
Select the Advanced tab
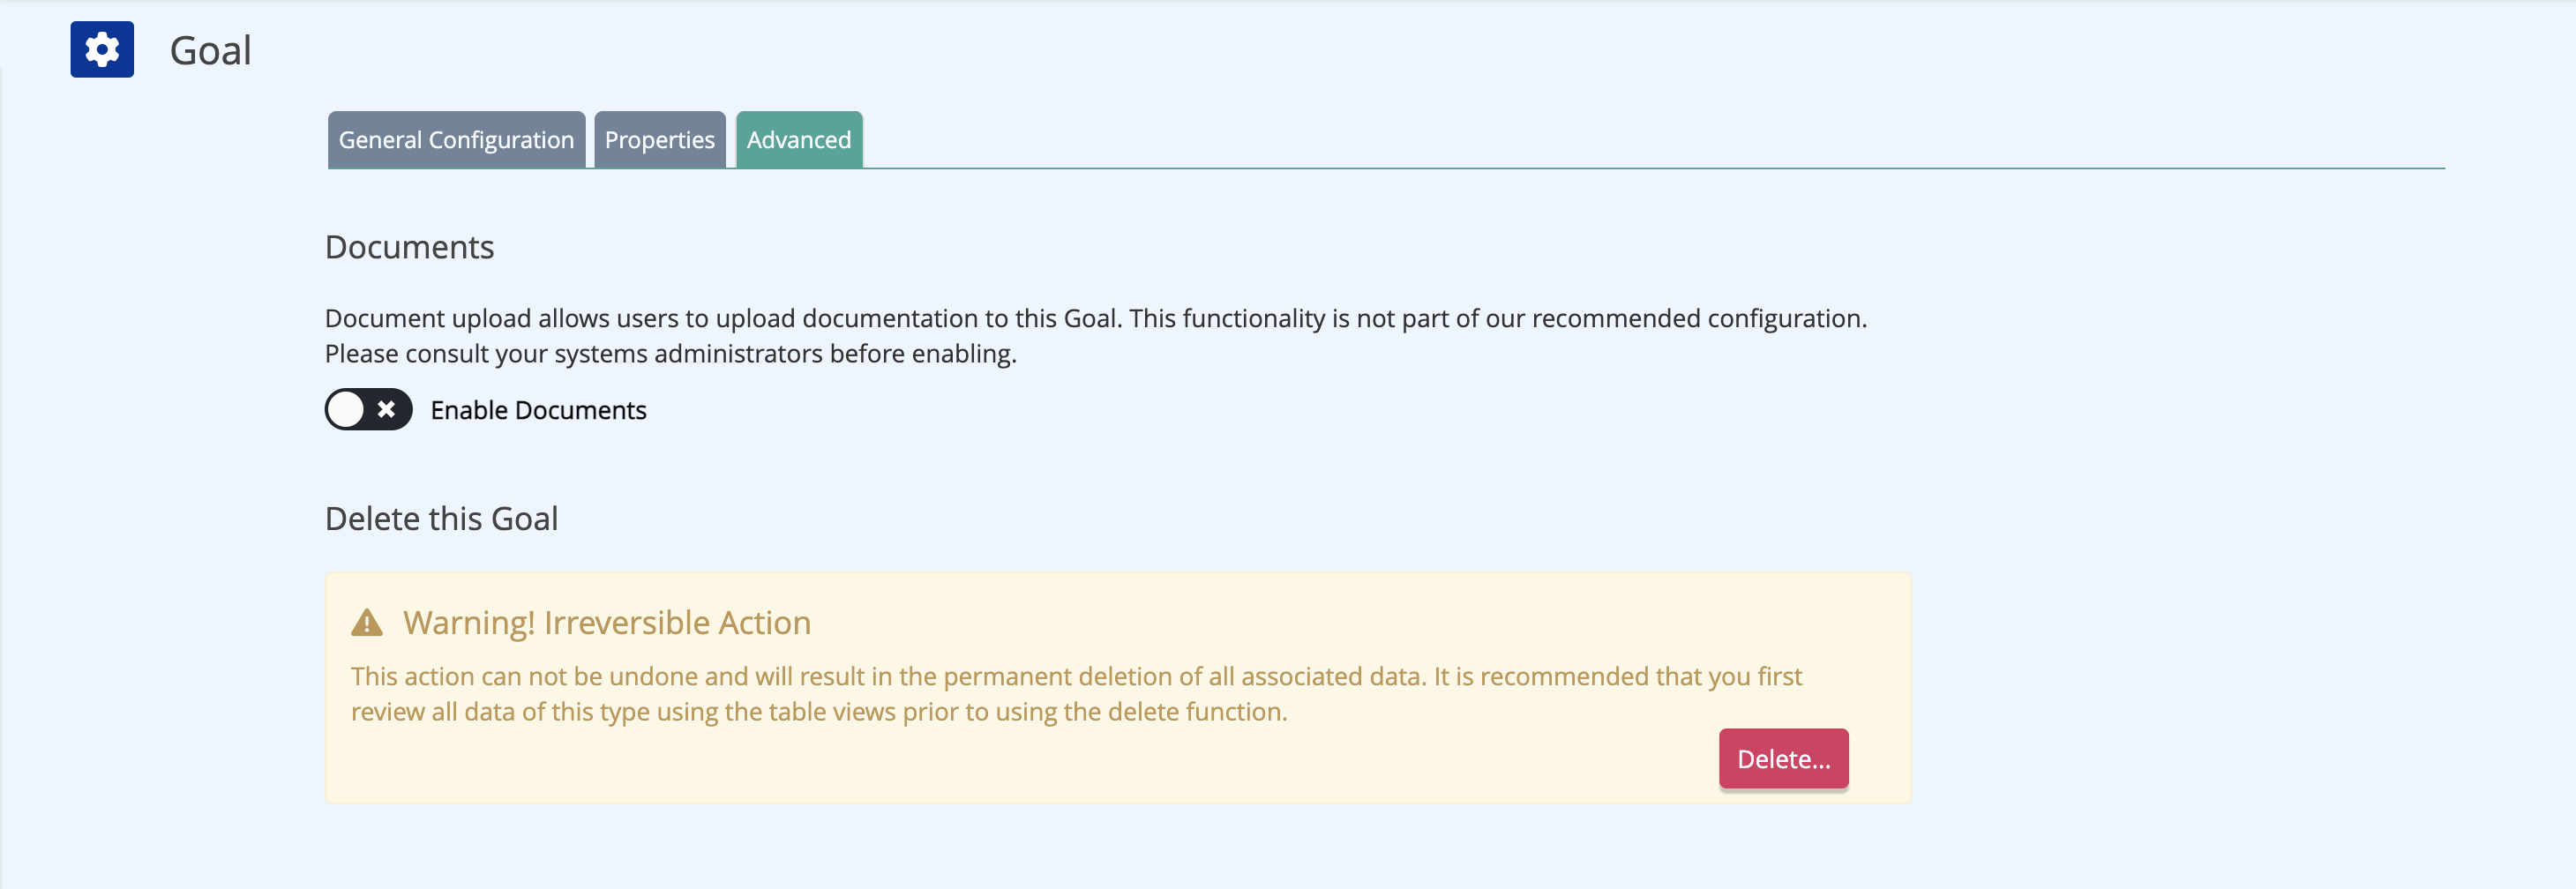click(x=799, y=140)
